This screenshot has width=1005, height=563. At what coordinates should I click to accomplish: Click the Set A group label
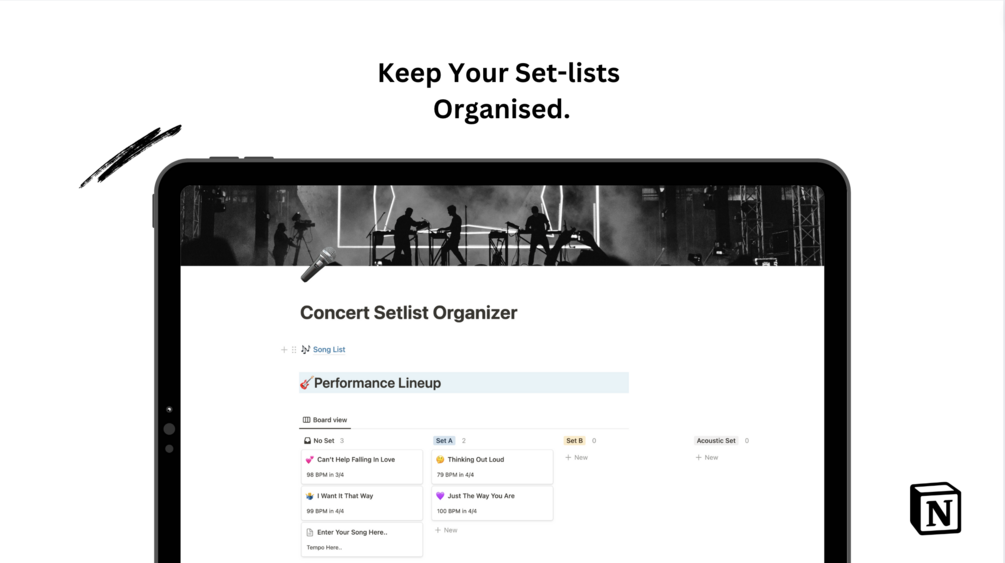[444, 441]
